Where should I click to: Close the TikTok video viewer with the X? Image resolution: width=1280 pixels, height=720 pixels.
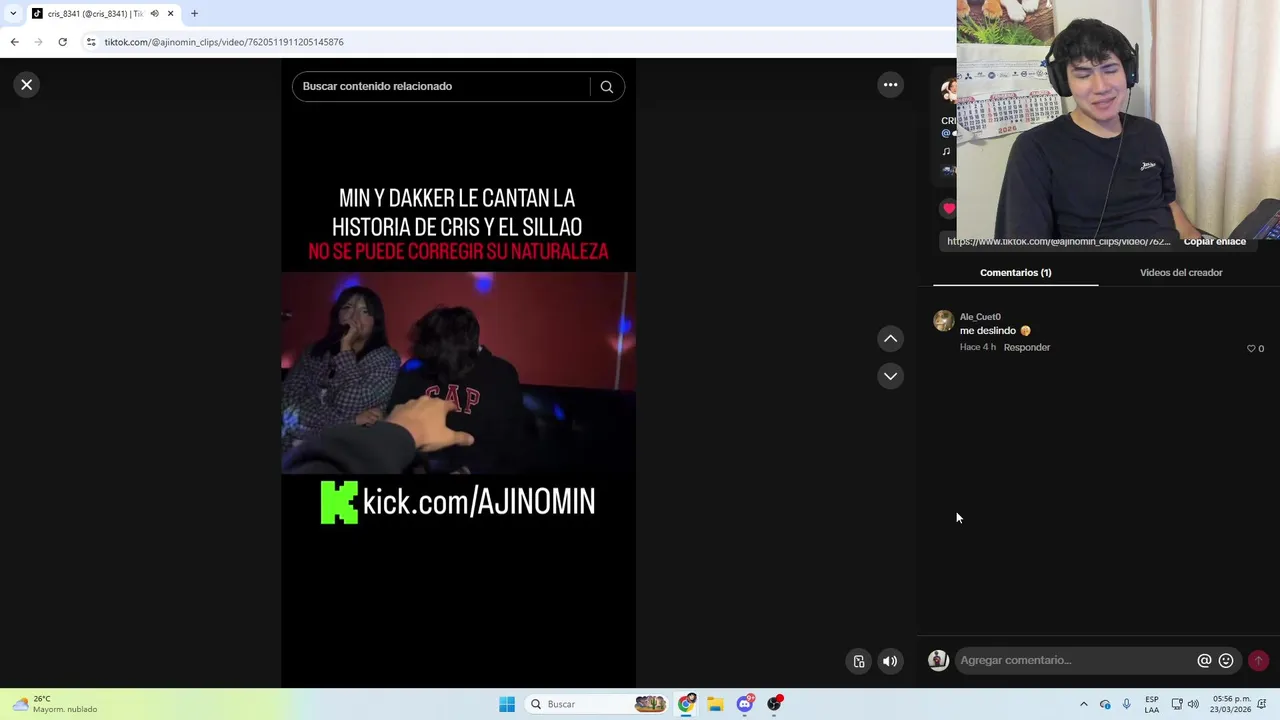pyautogui.click(x=27, y=85)
